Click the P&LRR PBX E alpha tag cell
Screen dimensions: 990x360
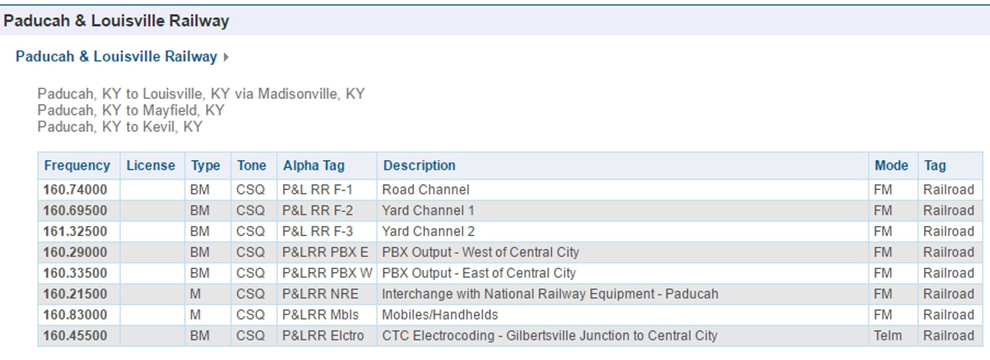(x=326, y=252)
